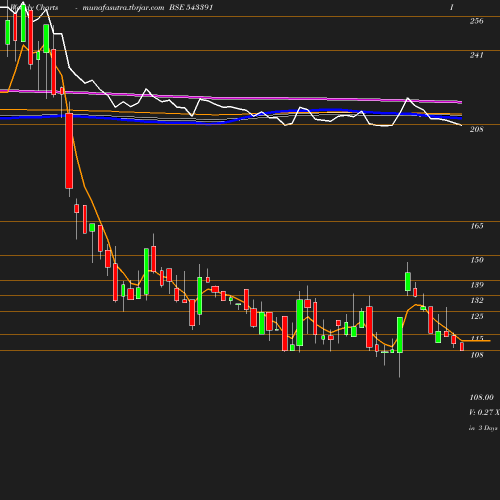Click the 132 price axis label
500x500 pixels.
pos(477,300)
